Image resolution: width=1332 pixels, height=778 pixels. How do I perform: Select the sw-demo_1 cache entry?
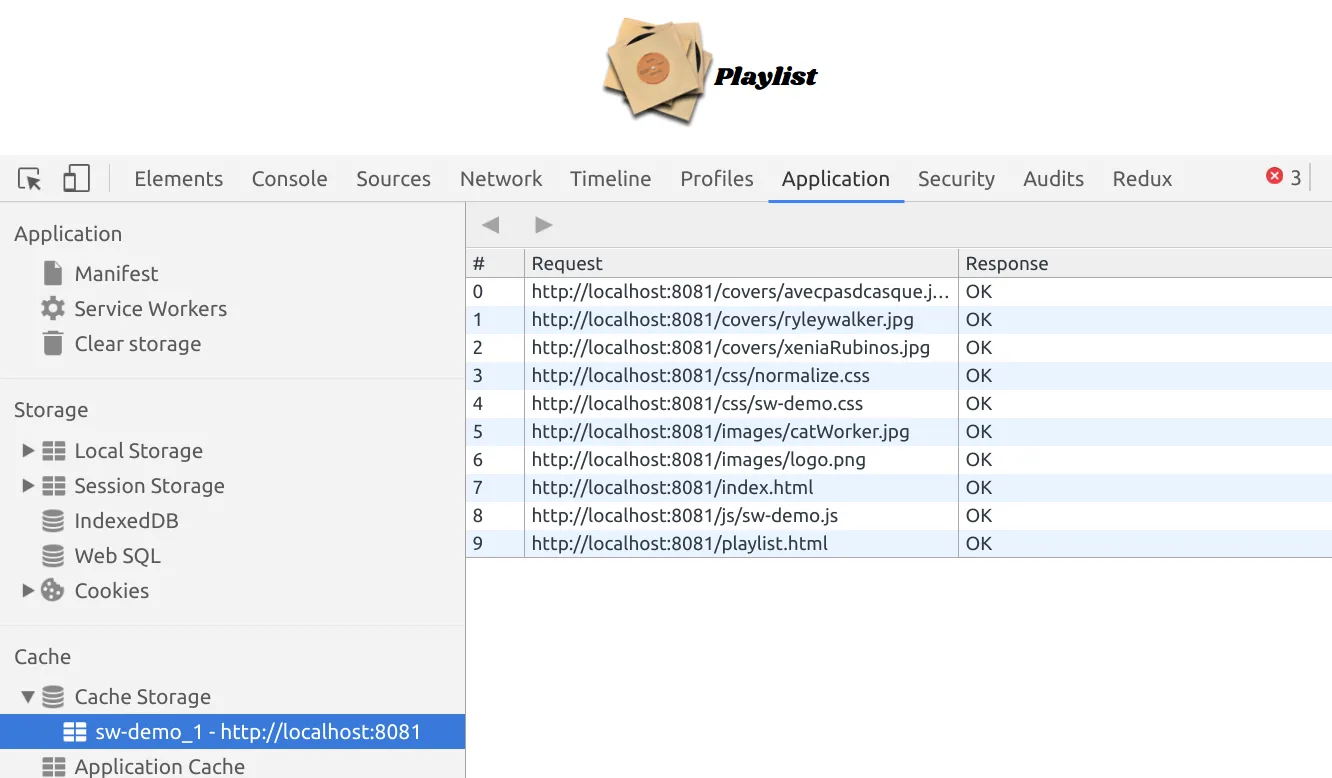[x=257, y=732]
